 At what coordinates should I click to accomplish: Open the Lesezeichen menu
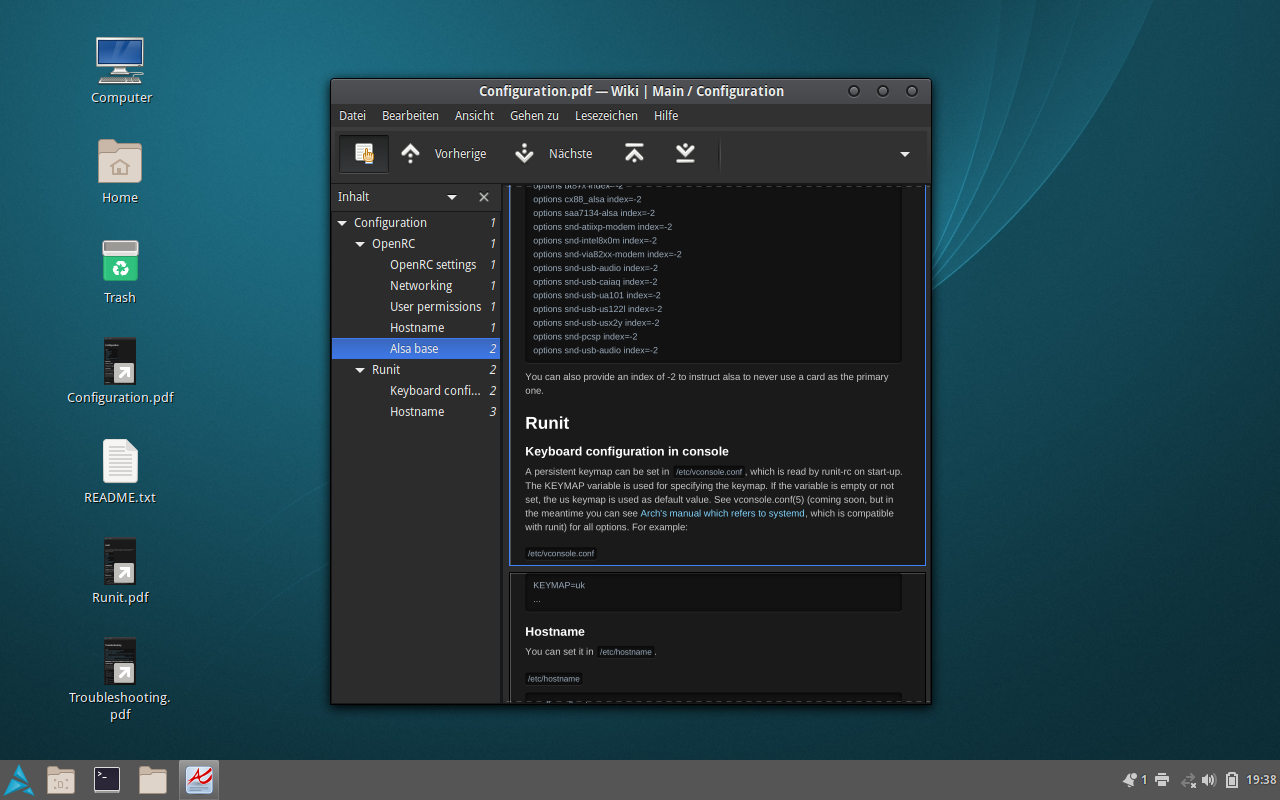point(606,116)
